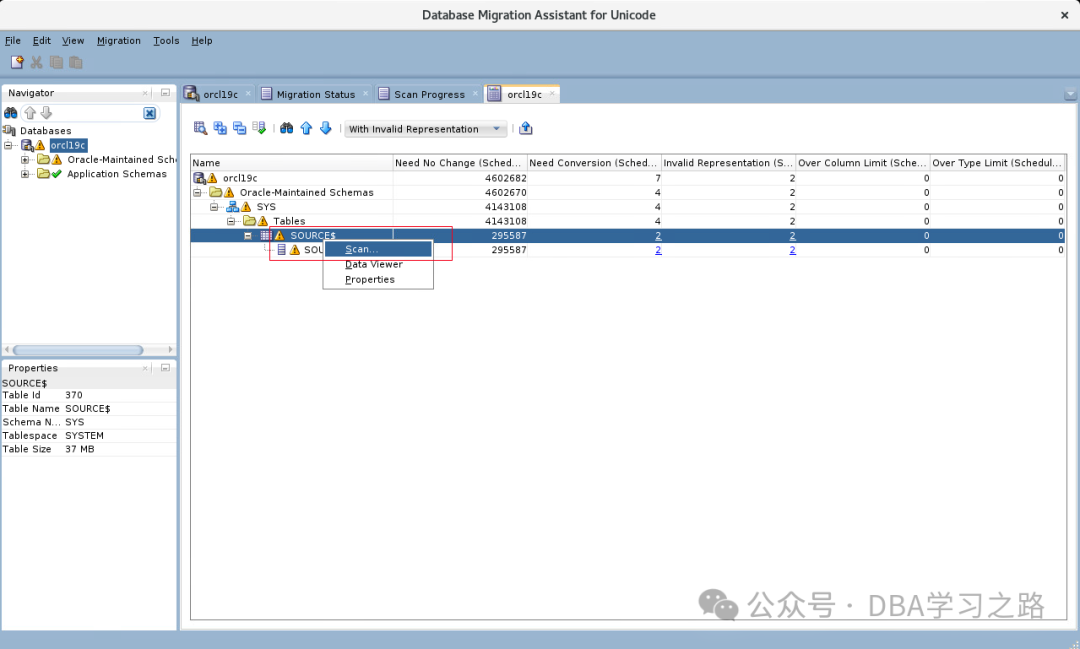Click the Paste clipboard toolbar icon
The image size is (1080, 649).
tap(76, 63)
